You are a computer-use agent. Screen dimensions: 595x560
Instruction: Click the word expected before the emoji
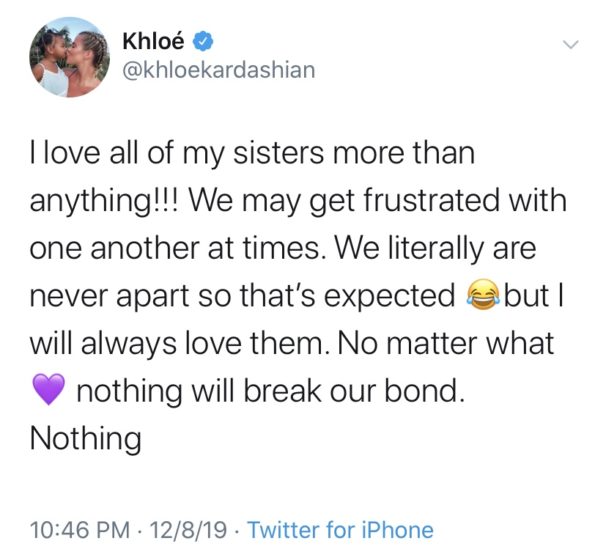click(389, 296)
